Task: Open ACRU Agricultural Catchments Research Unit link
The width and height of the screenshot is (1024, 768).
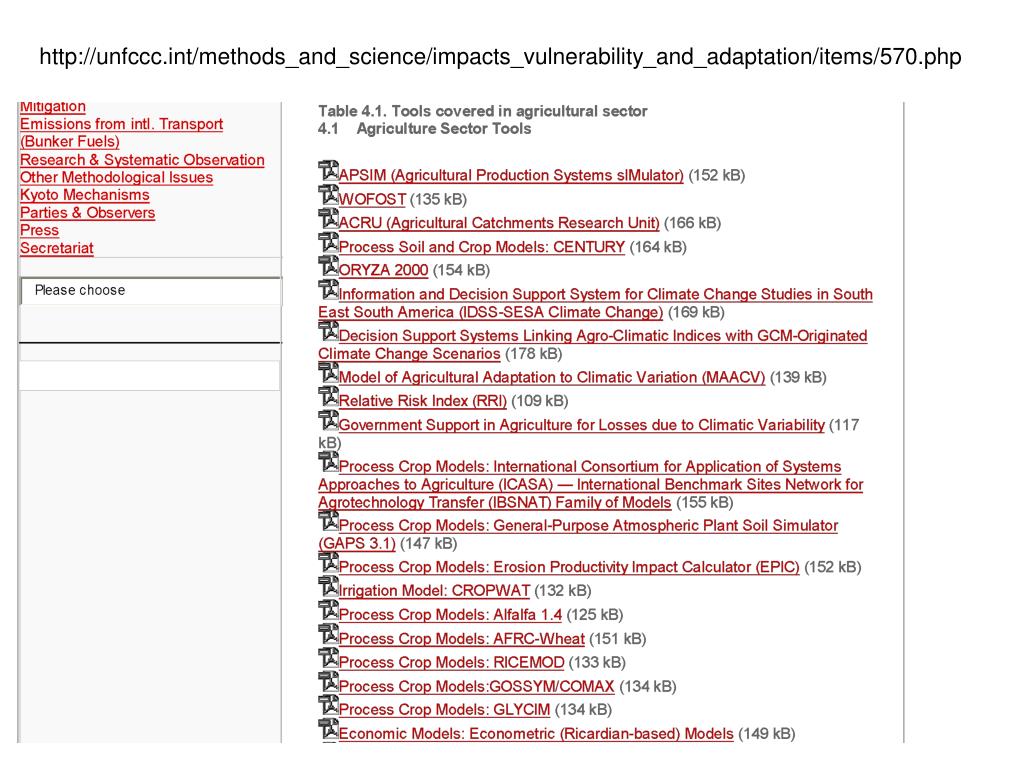Action: [499, 223]
